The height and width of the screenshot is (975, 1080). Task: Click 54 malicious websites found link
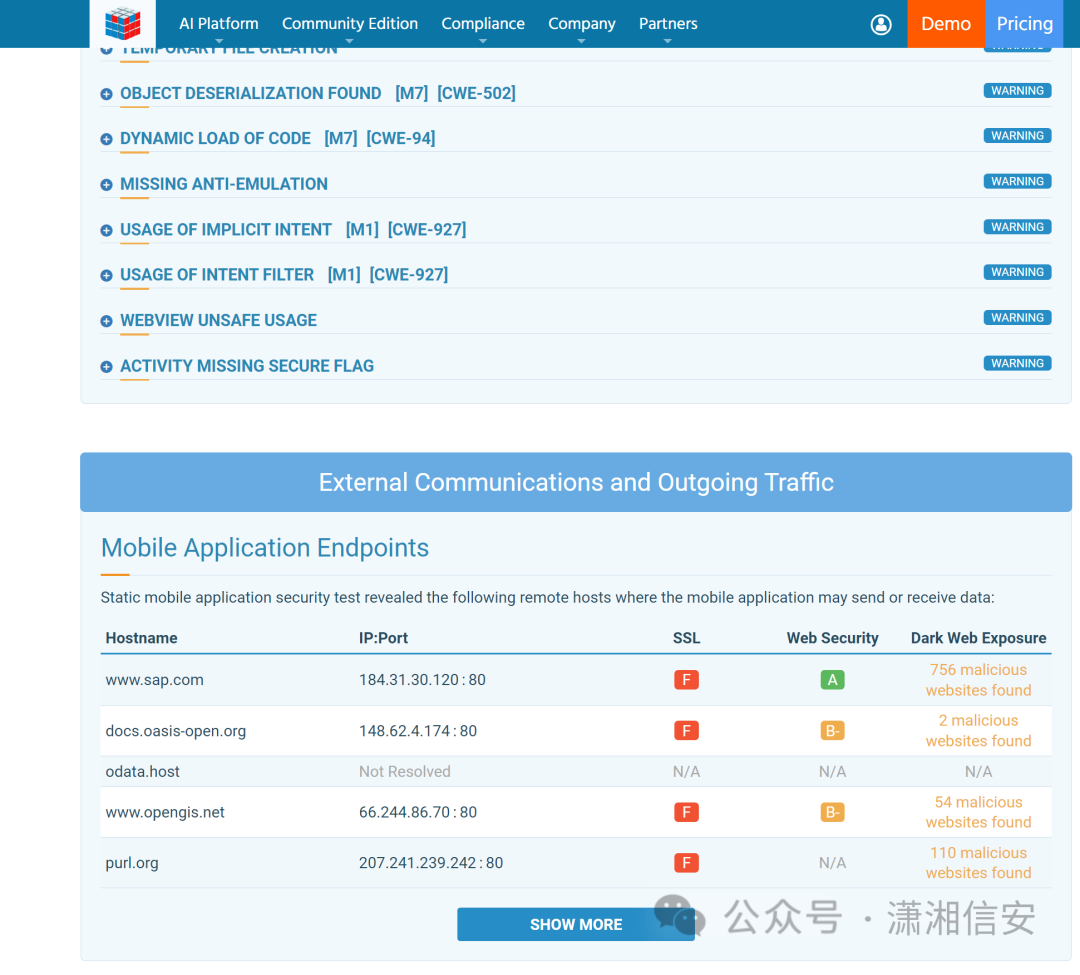pos(978,812)
